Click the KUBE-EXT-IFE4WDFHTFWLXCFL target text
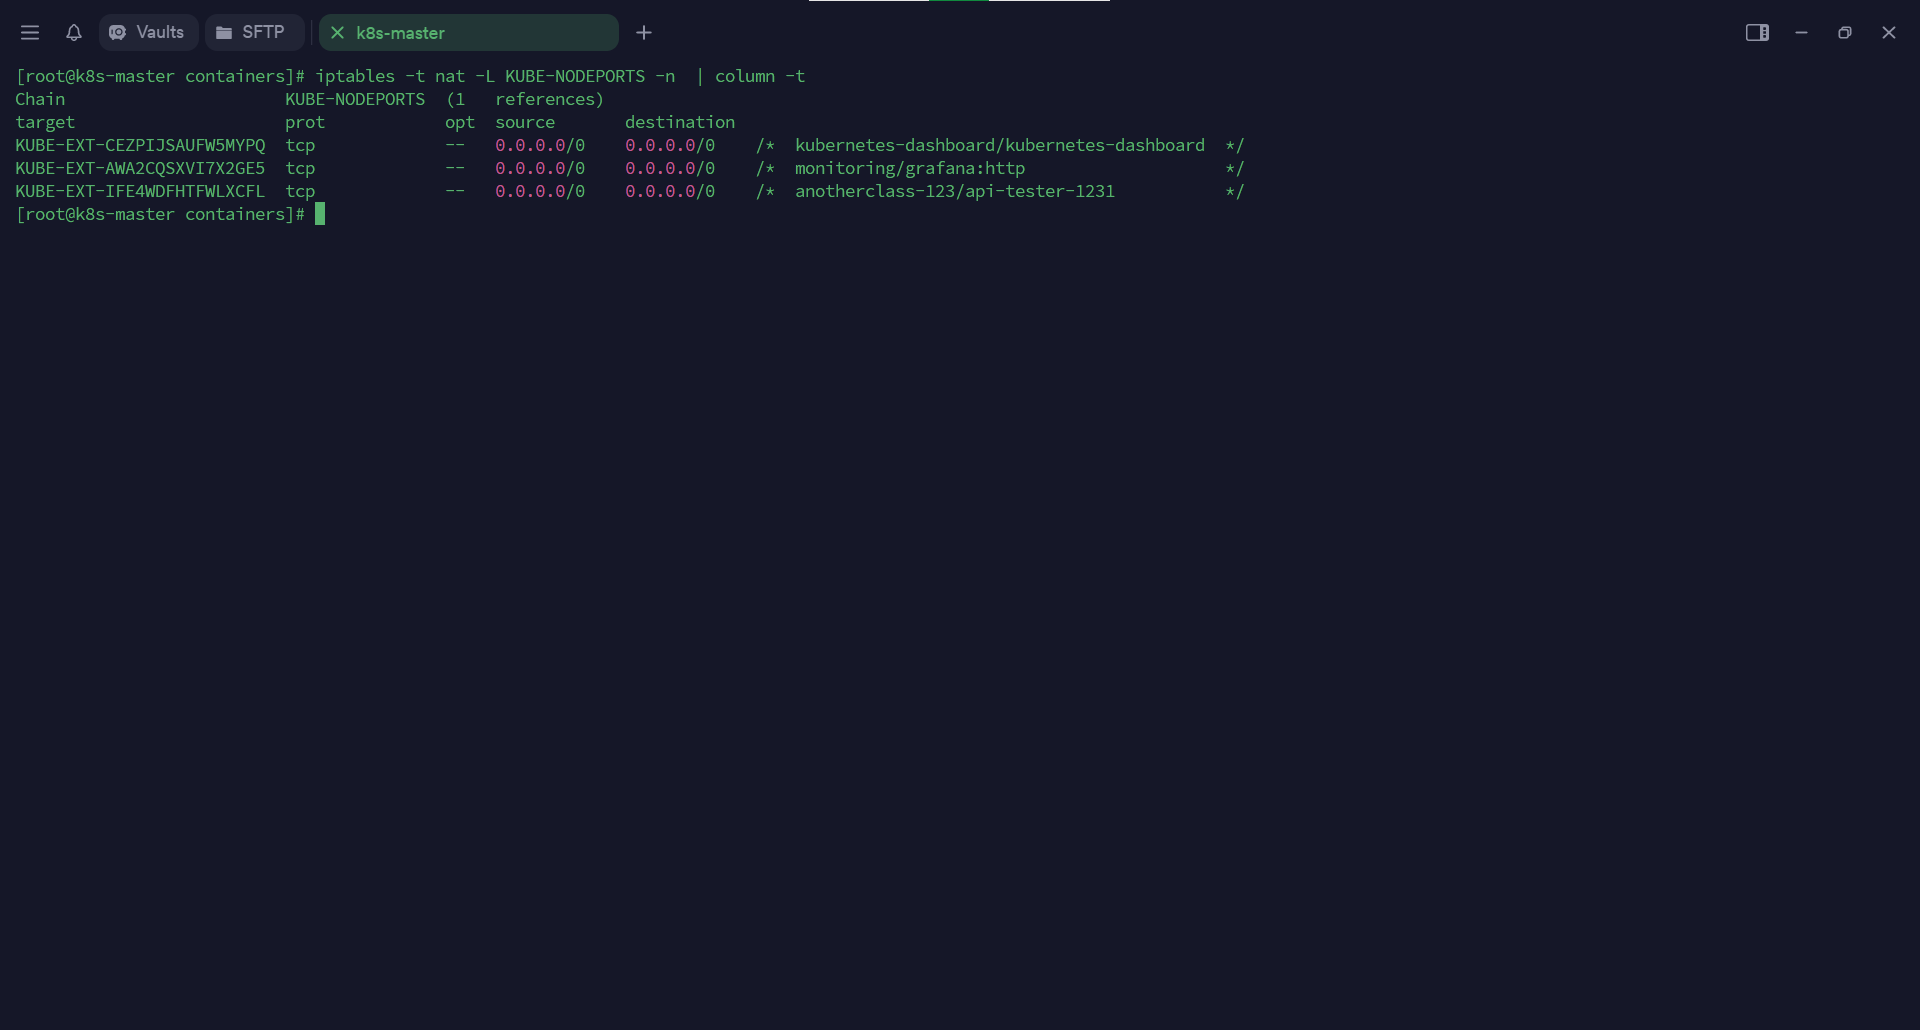 tap(140, 191)
